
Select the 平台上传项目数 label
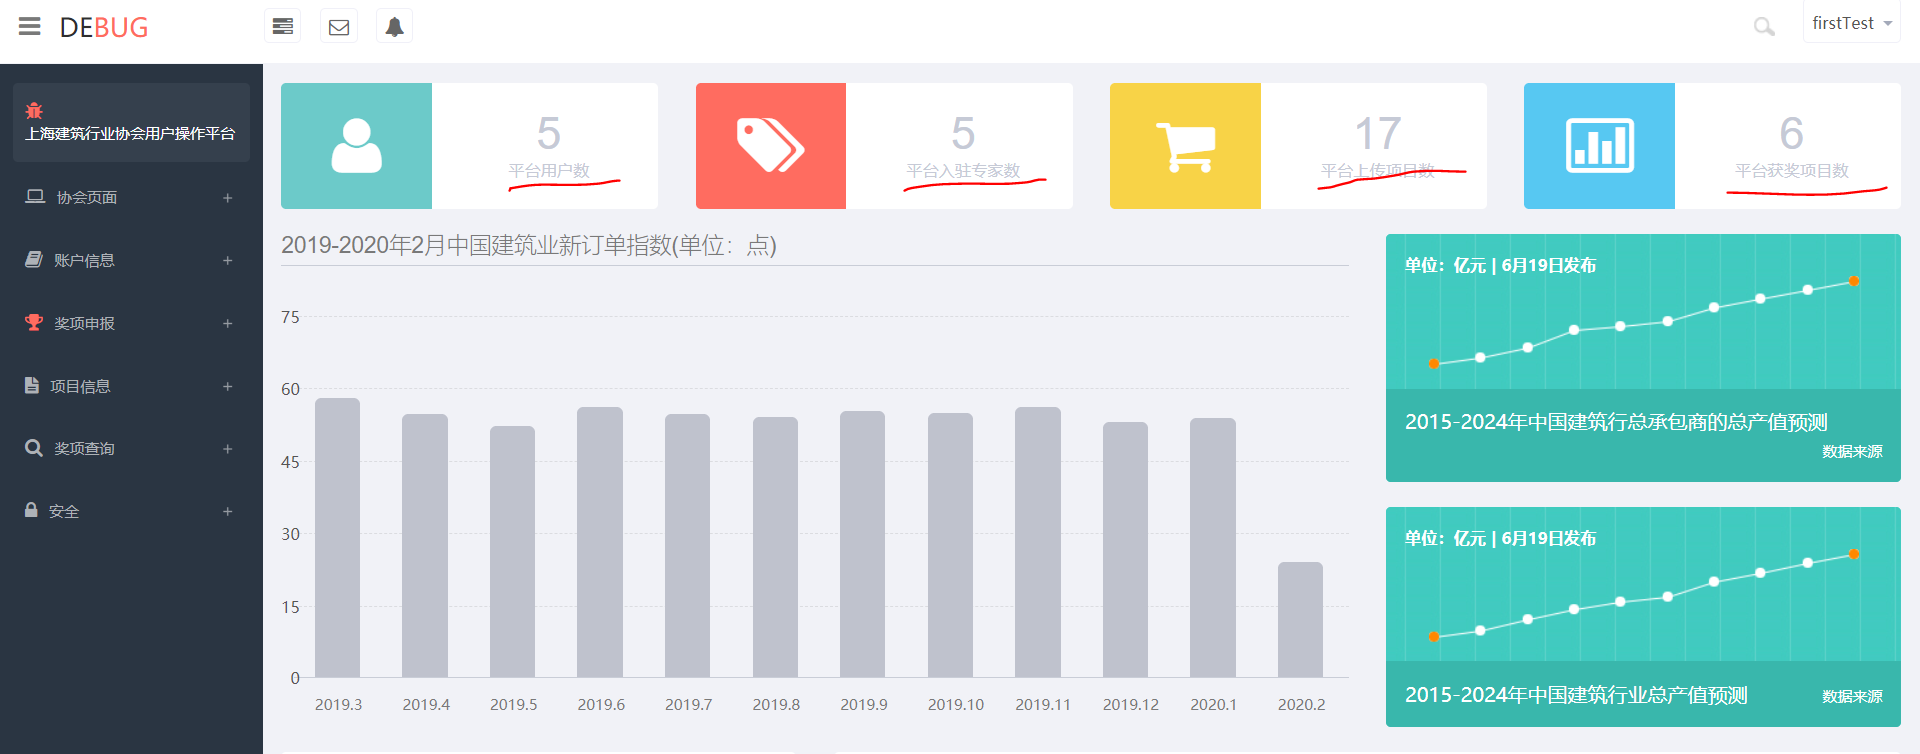click(1377, 171)
